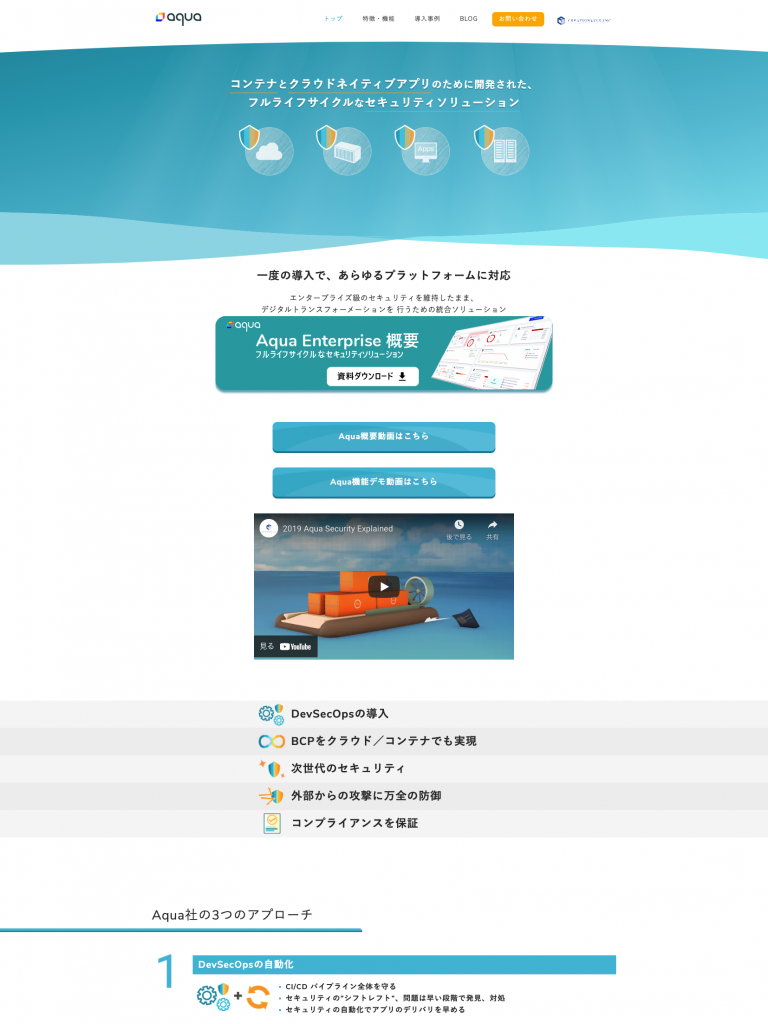The image size is (768, 1024).
Task: Click BCPをクラウド／コンテナでも実現 text
Action: [384, 741]
